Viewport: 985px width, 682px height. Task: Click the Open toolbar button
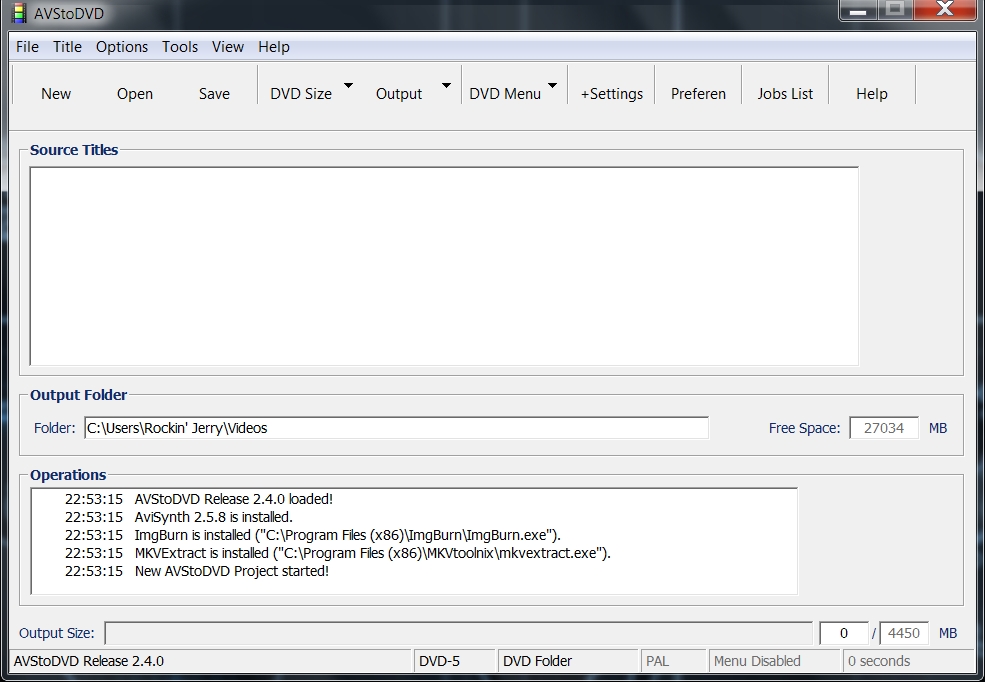coord(135,94)
